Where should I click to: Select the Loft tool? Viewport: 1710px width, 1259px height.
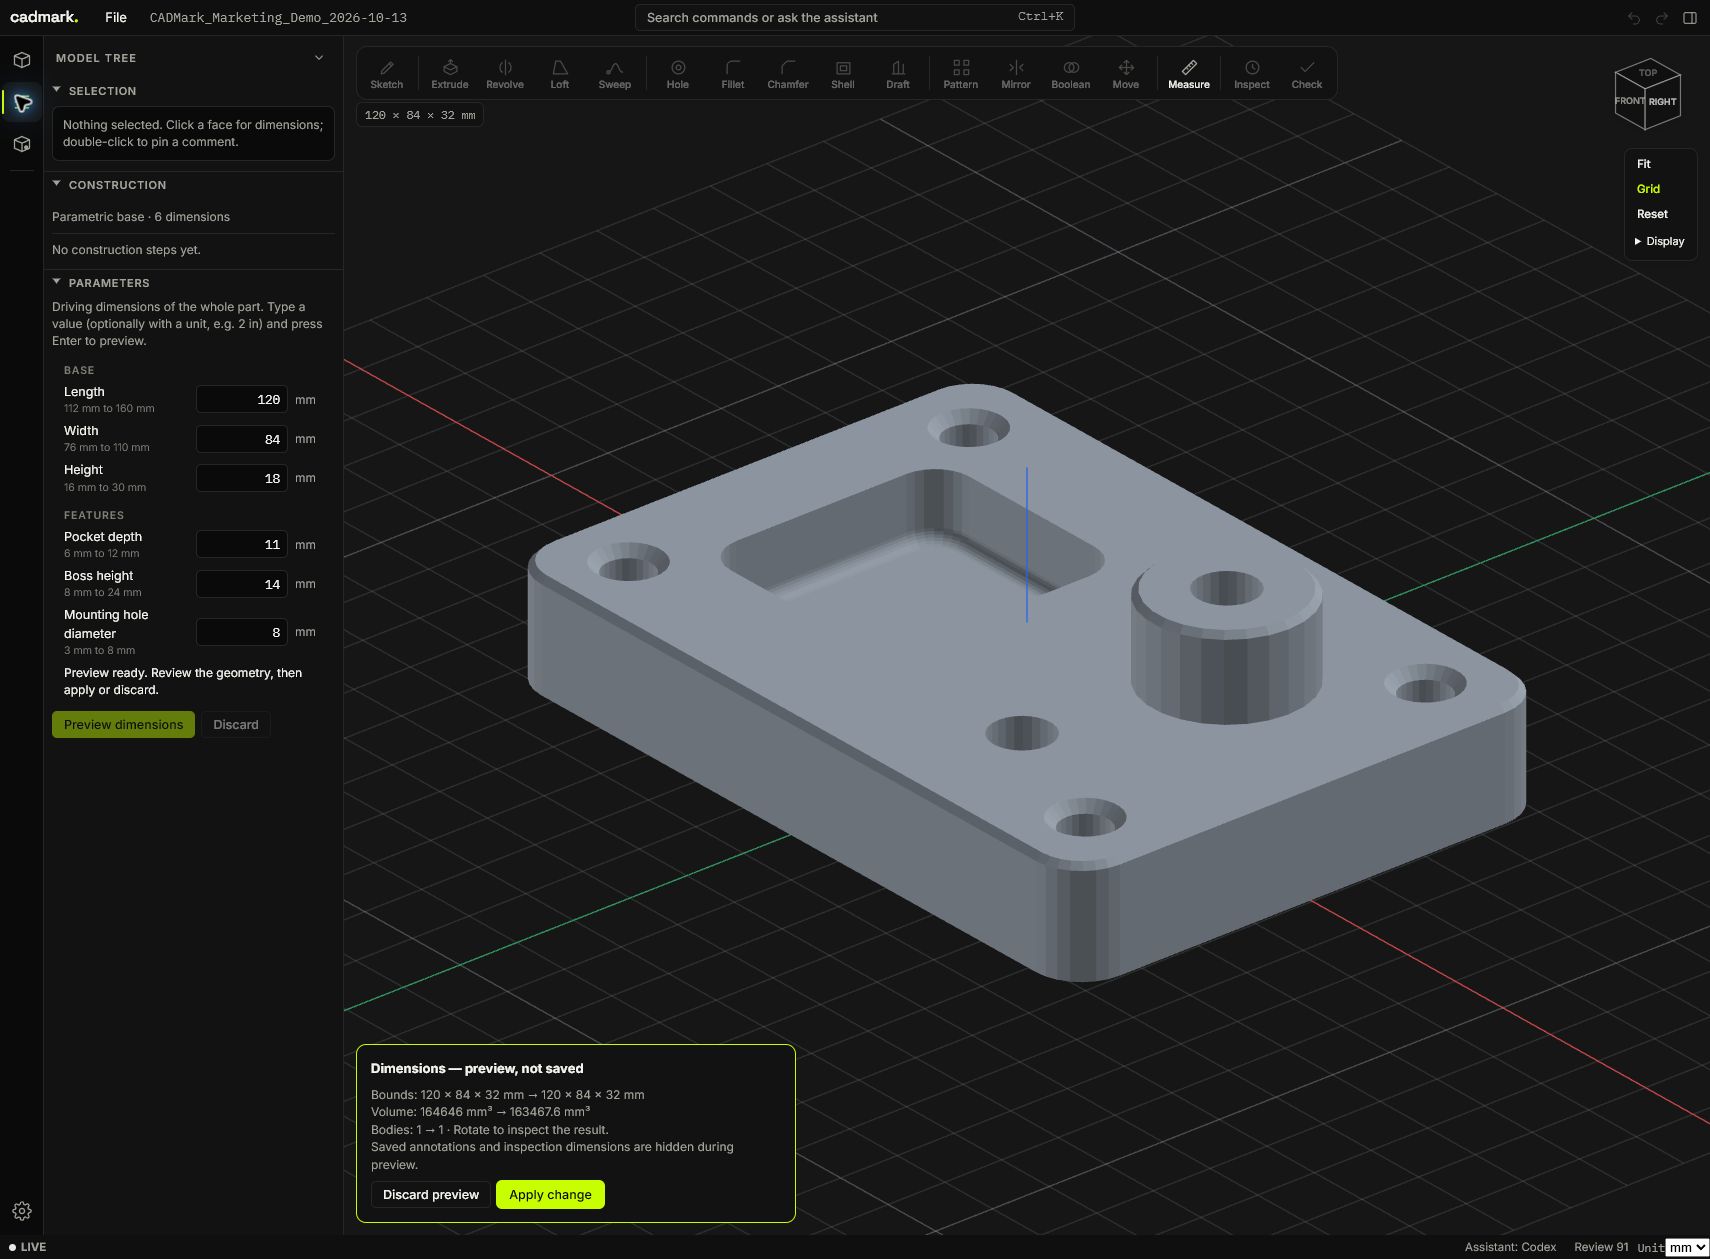pyautogui.click(x=560, y=74)
